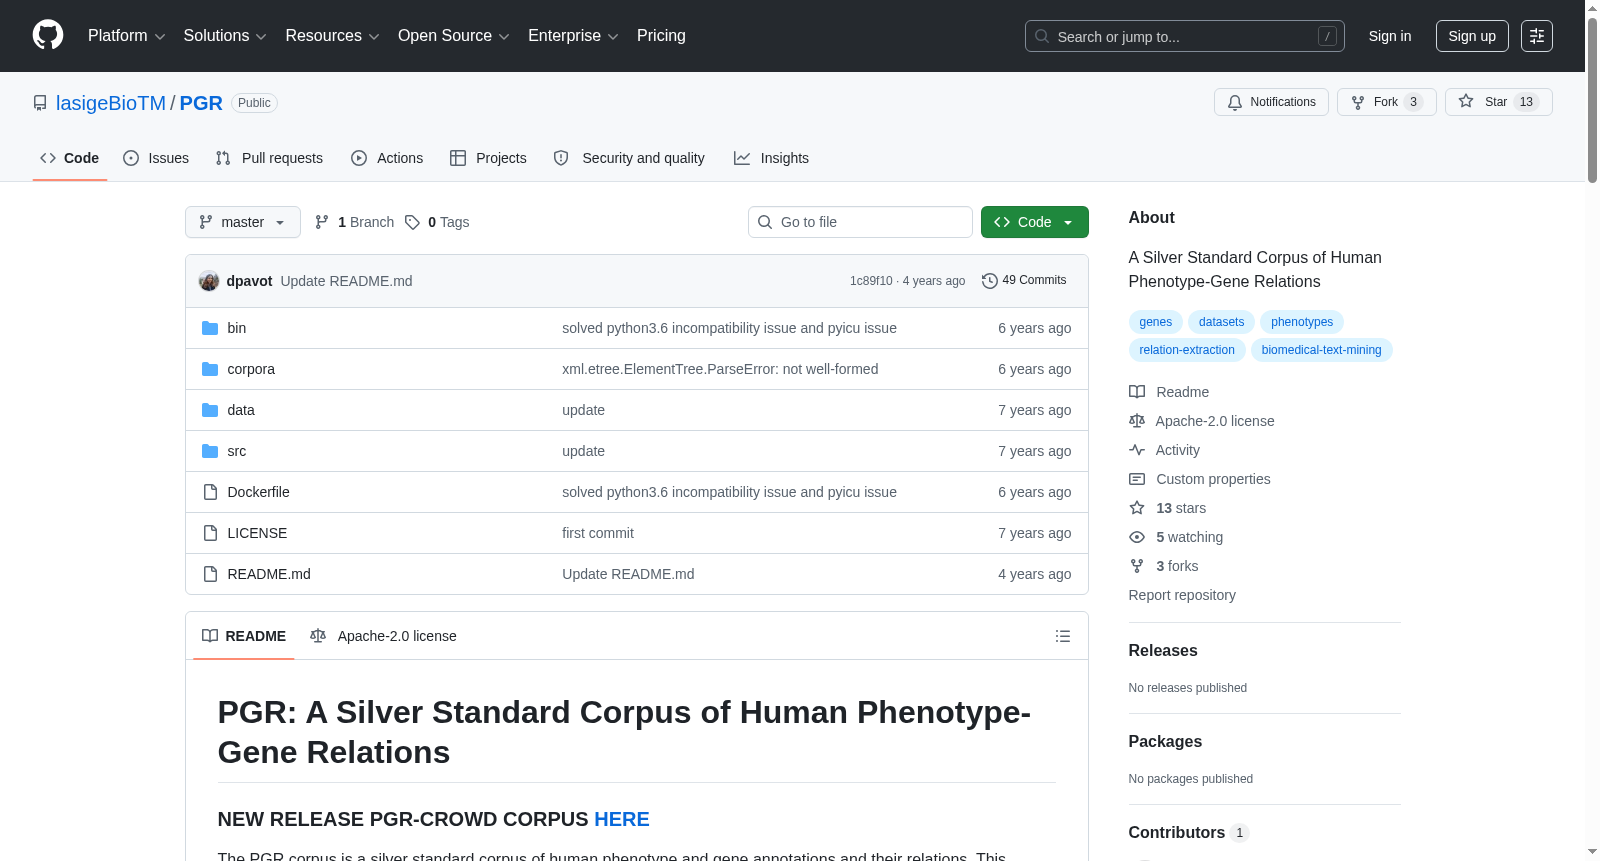This screenshot has height=861, width=1600.
Task: Go to GitHub homepage via Octocat logo
Action: click(48, 35)
